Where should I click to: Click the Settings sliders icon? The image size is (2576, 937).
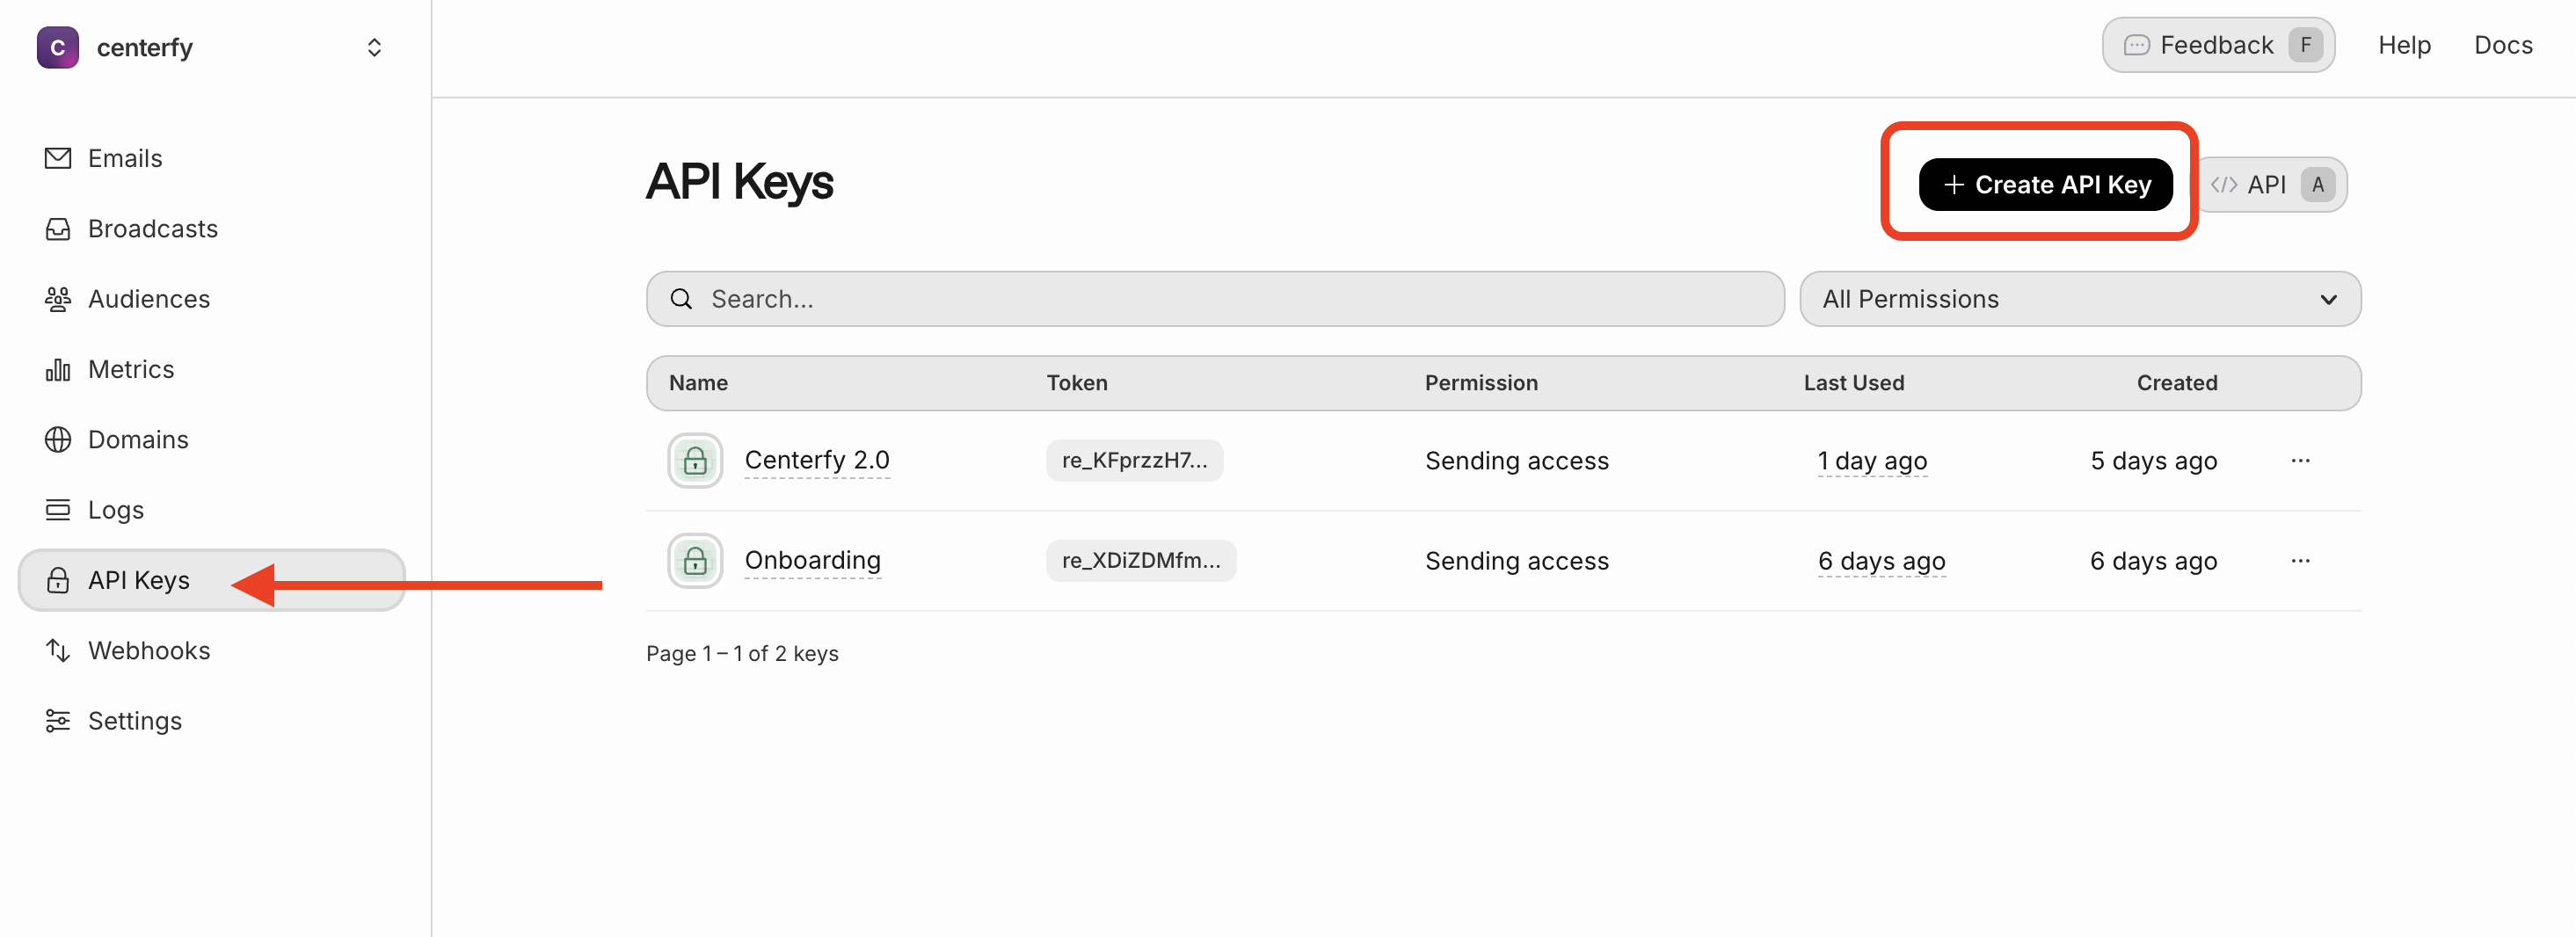[x=58, y=721]
